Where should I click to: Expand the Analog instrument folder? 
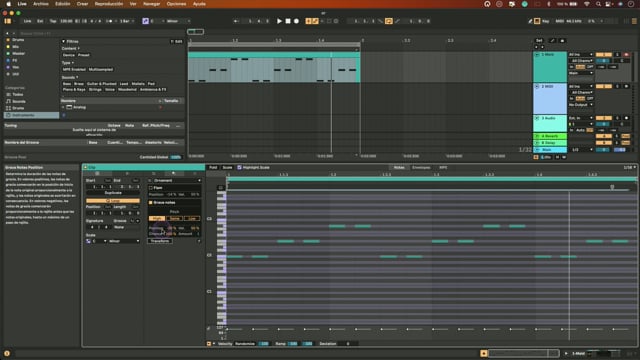[x=63, y=107]
